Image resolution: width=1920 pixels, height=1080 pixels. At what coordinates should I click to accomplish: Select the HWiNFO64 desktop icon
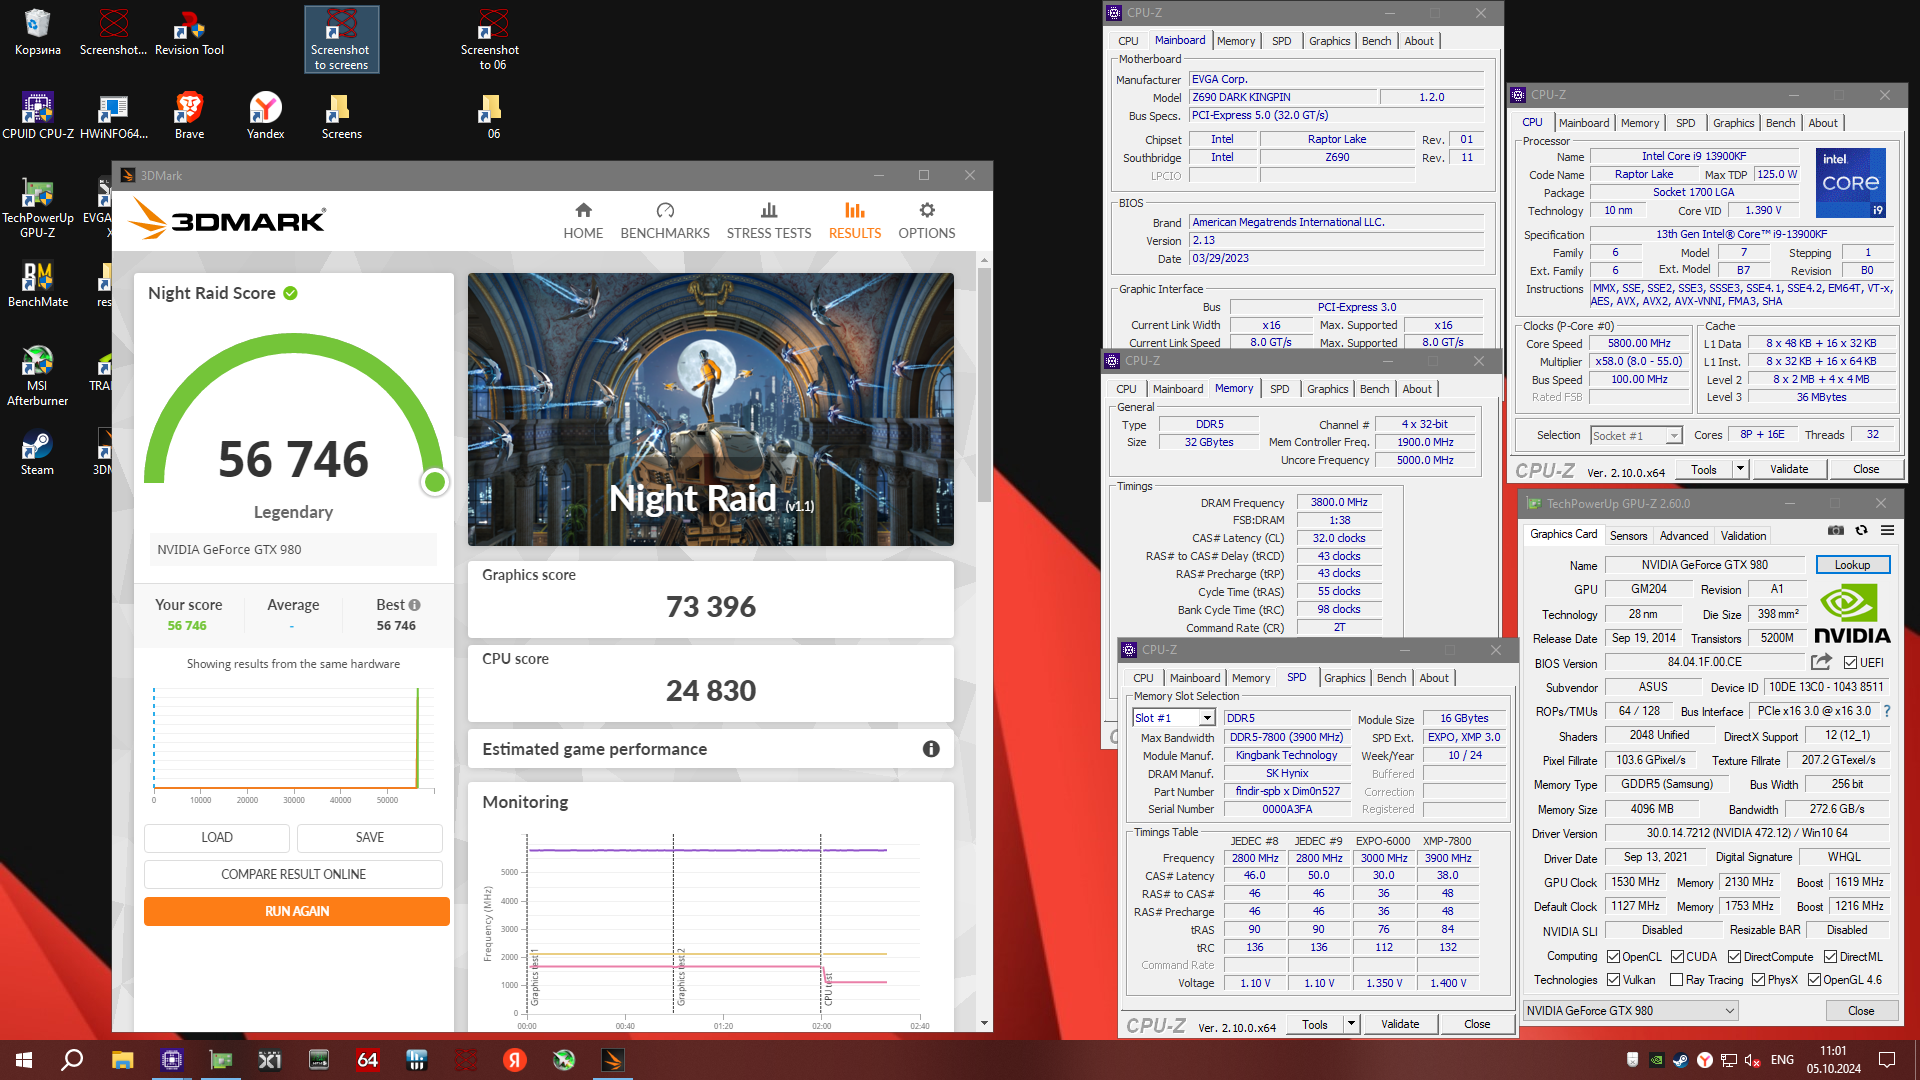[x=113, y=115]
